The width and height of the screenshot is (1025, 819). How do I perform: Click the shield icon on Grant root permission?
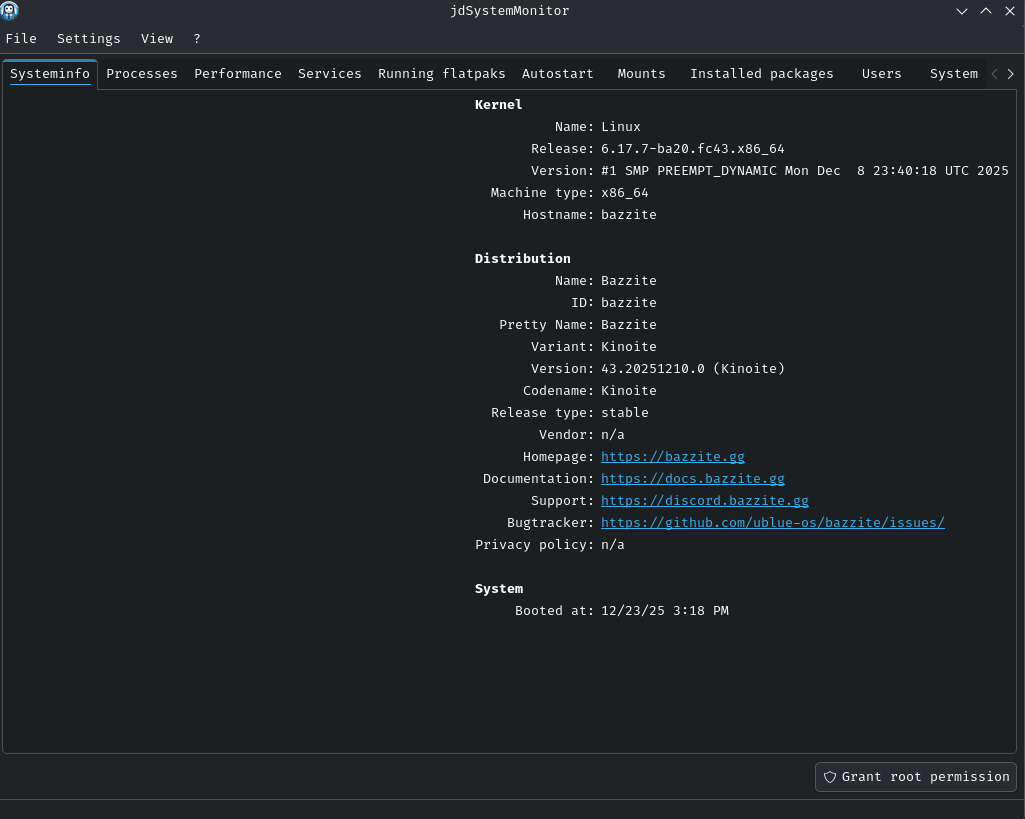tap(830, 777)
